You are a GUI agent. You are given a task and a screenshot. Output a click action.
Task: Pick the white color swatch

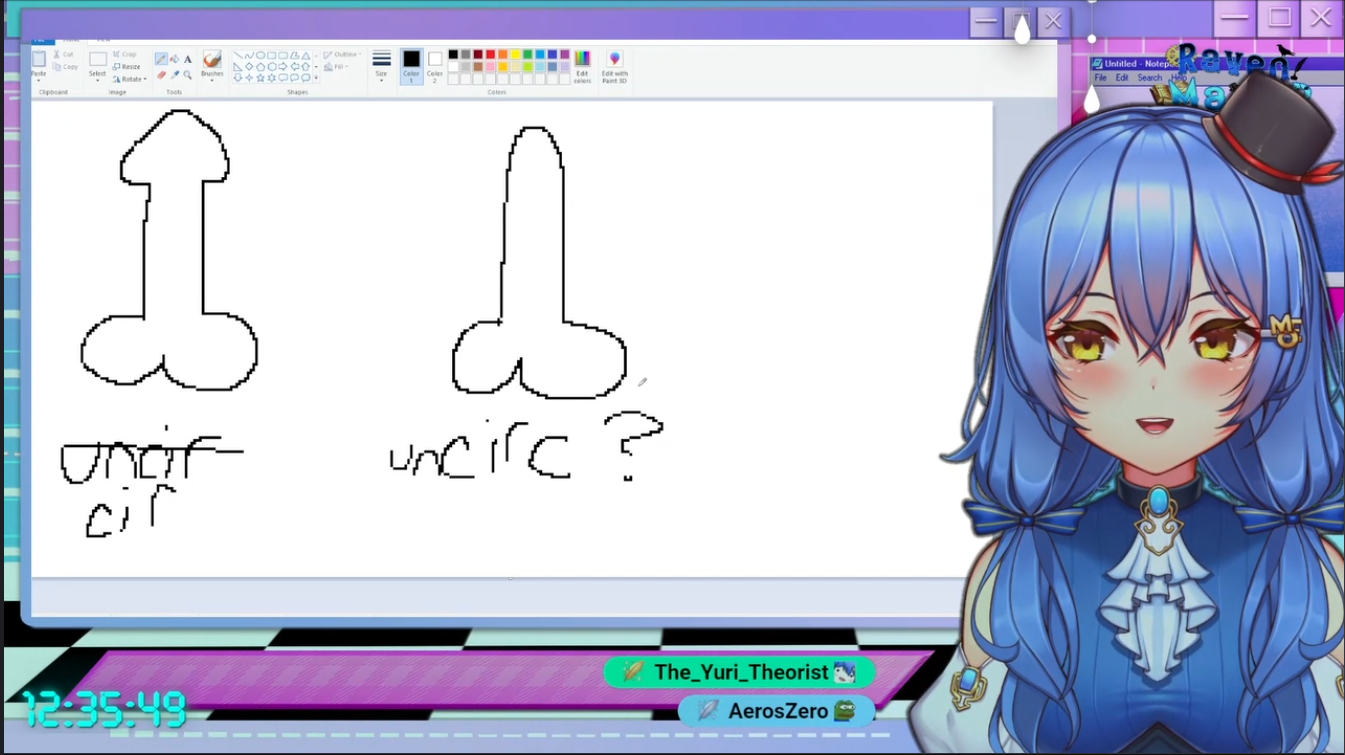pyautogui.click(x=453, y=67)
